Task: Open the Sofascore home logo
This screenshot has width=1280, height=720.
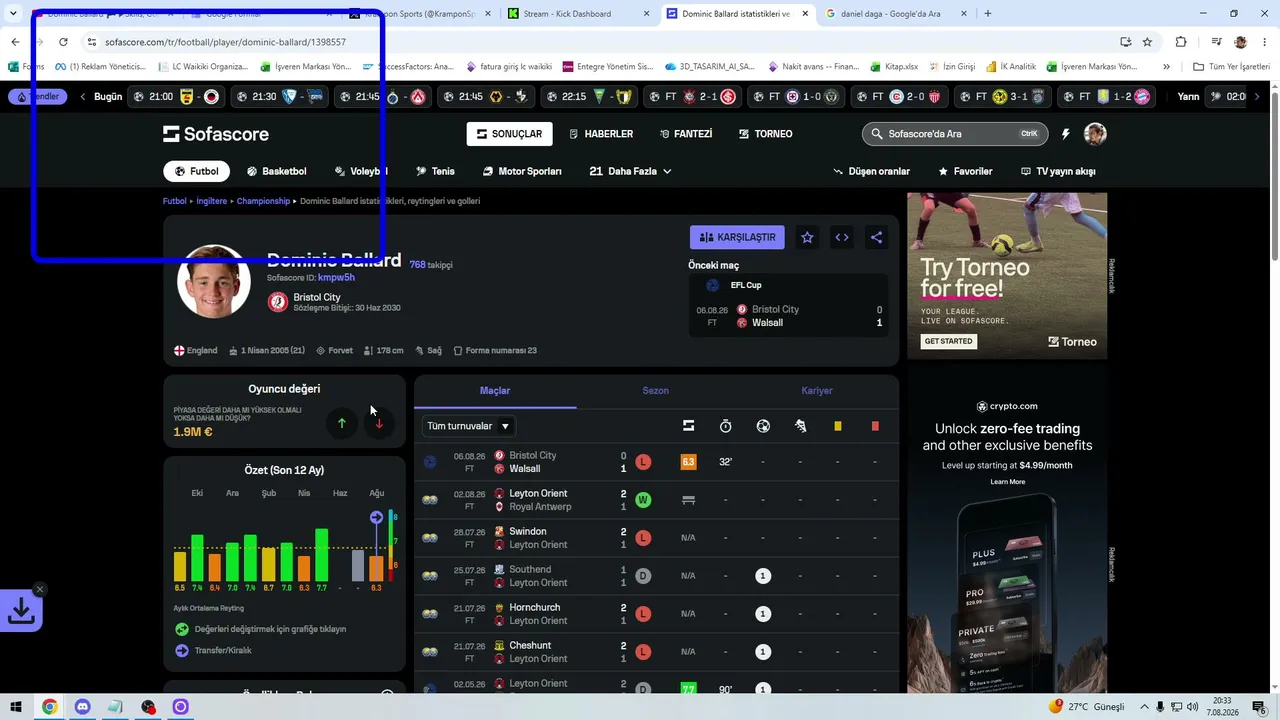Action: coord(215,134)
